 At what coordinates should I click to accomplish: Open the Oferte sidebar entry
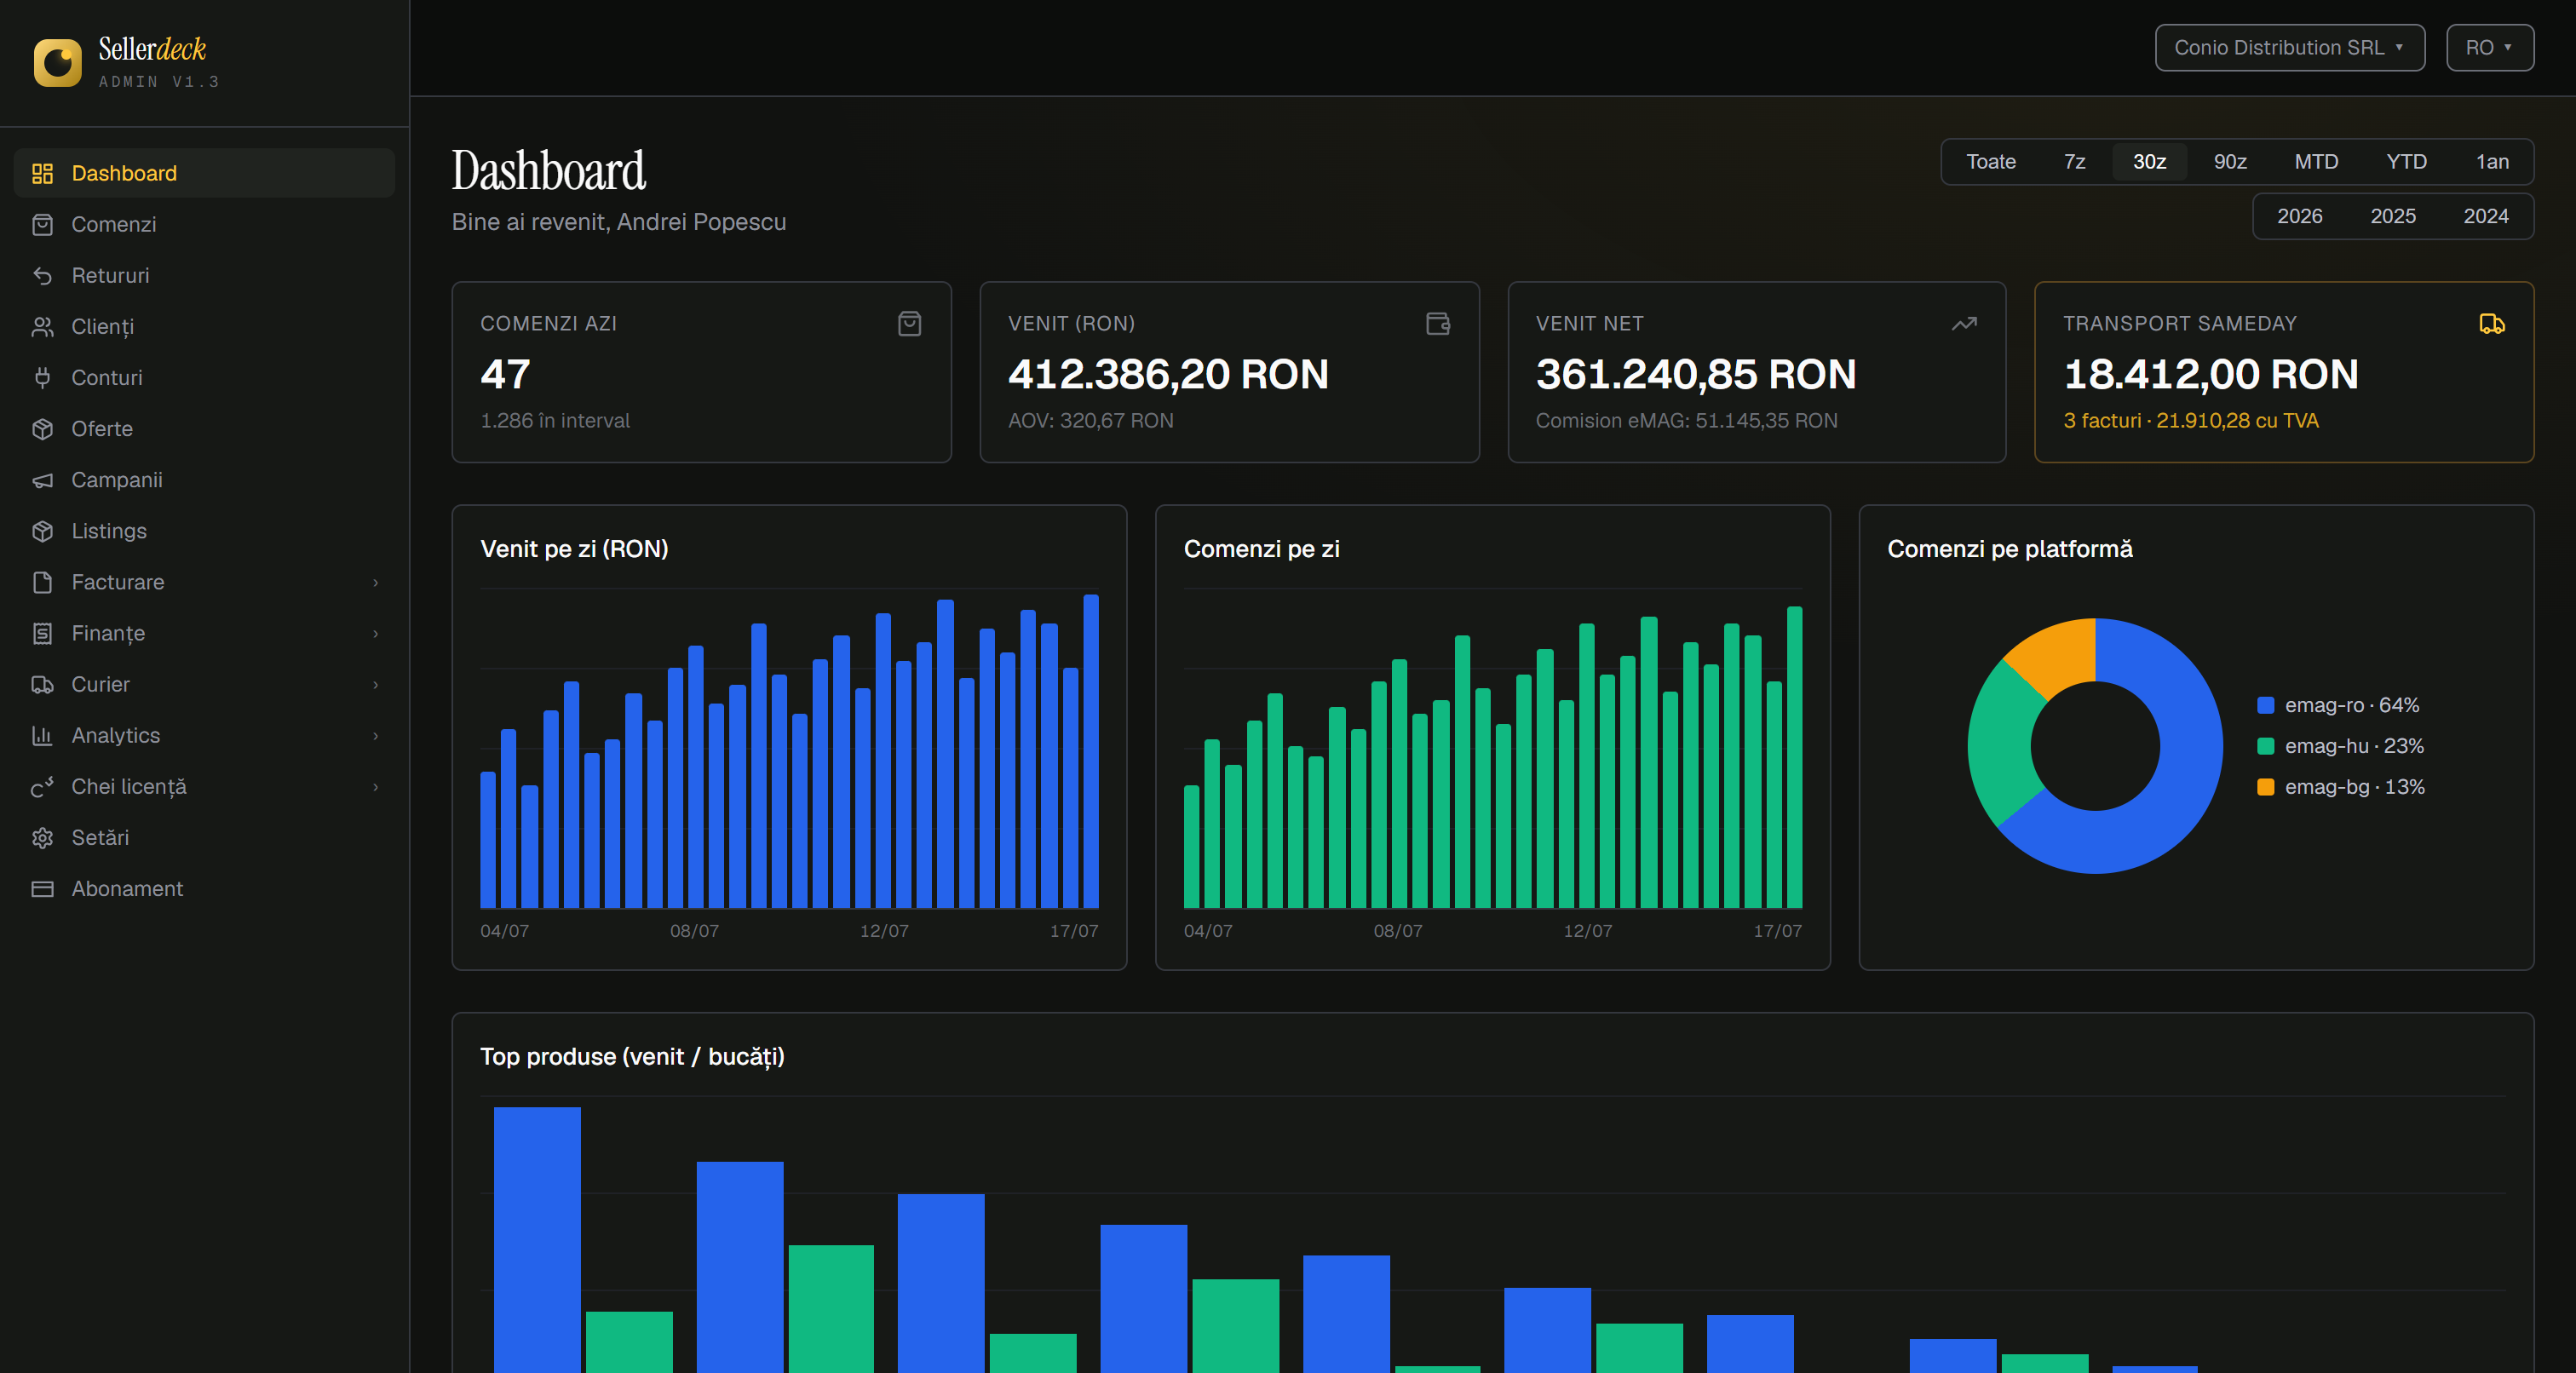(204, 429)
